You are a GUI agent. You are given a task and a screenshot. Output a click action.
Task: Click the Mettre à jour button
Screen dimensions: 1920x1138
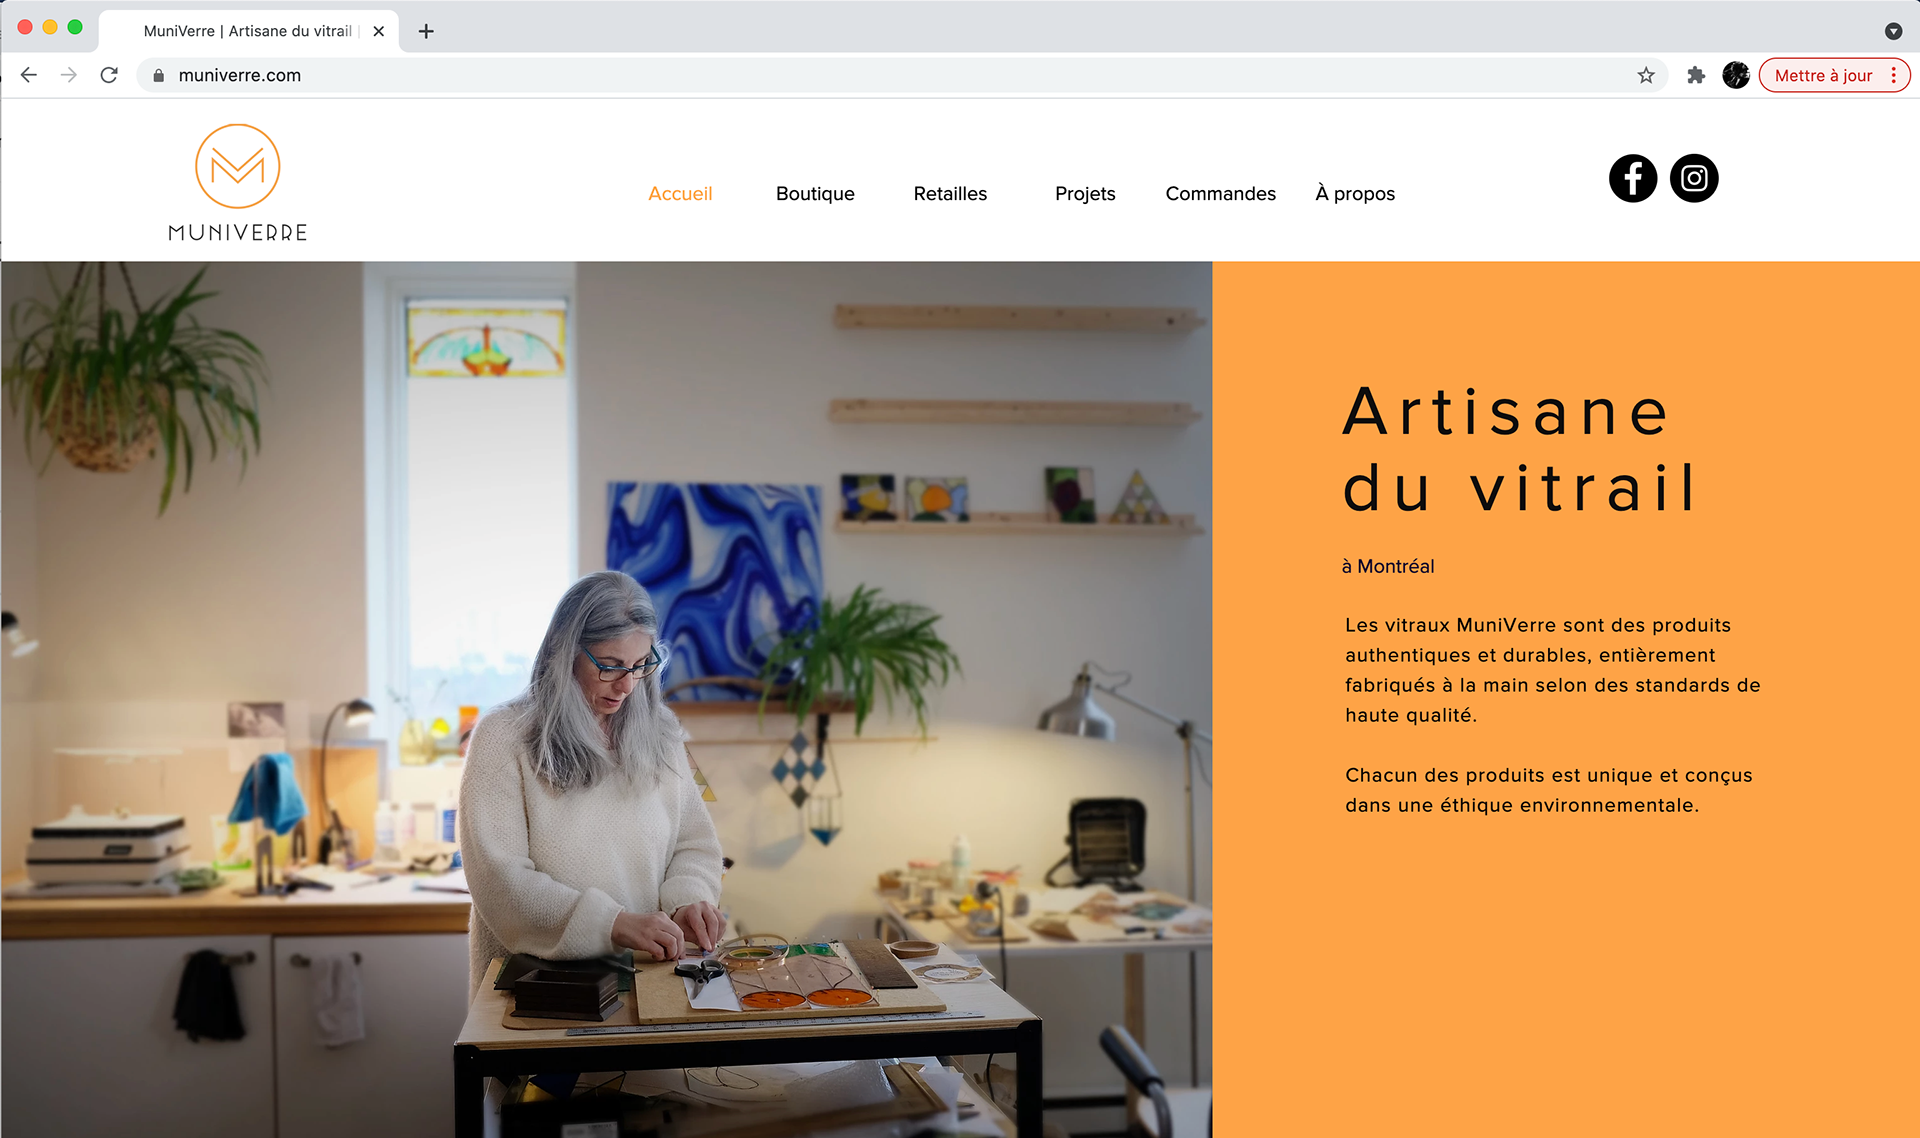pyautogui.click(x=1823, y=75)
